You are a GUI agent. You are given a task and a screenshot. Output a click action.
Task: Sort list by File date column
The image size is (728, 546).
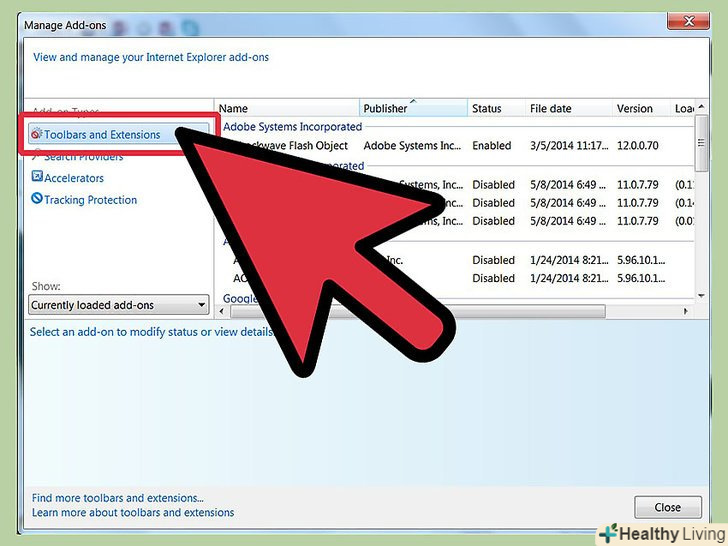tap(569, 109)
